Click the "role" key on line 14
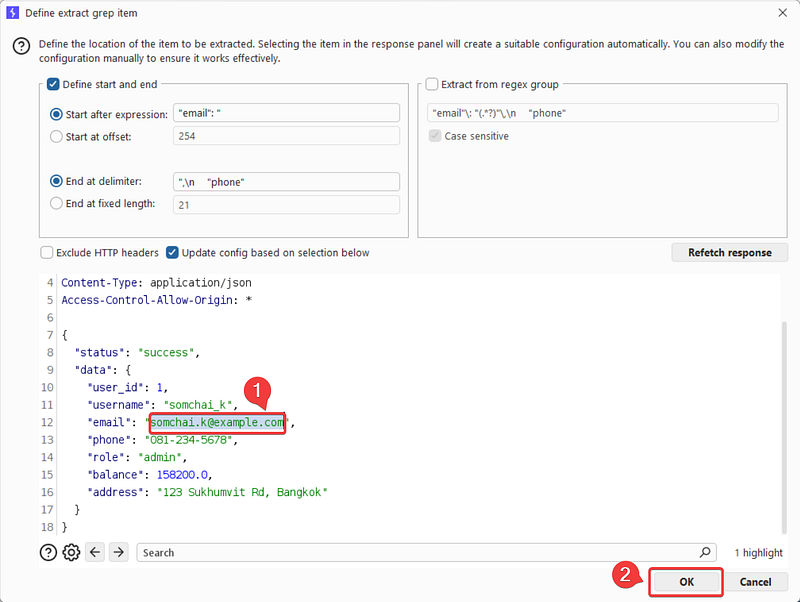This screenshot has height=602, width=800. (106, 457)
